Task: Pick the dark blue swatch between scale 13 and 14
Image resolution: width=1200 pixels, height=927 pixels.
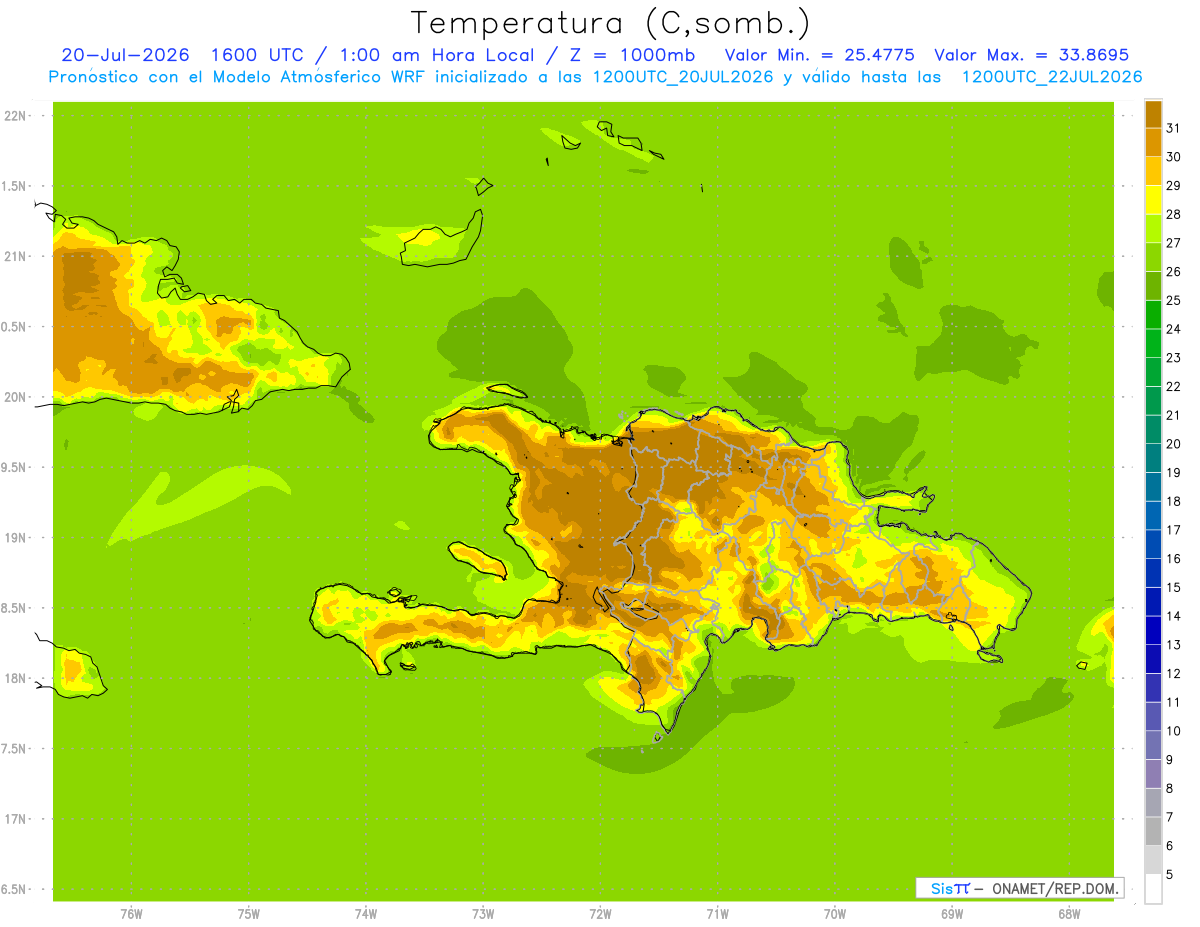Action: (x=1153, y=630)
